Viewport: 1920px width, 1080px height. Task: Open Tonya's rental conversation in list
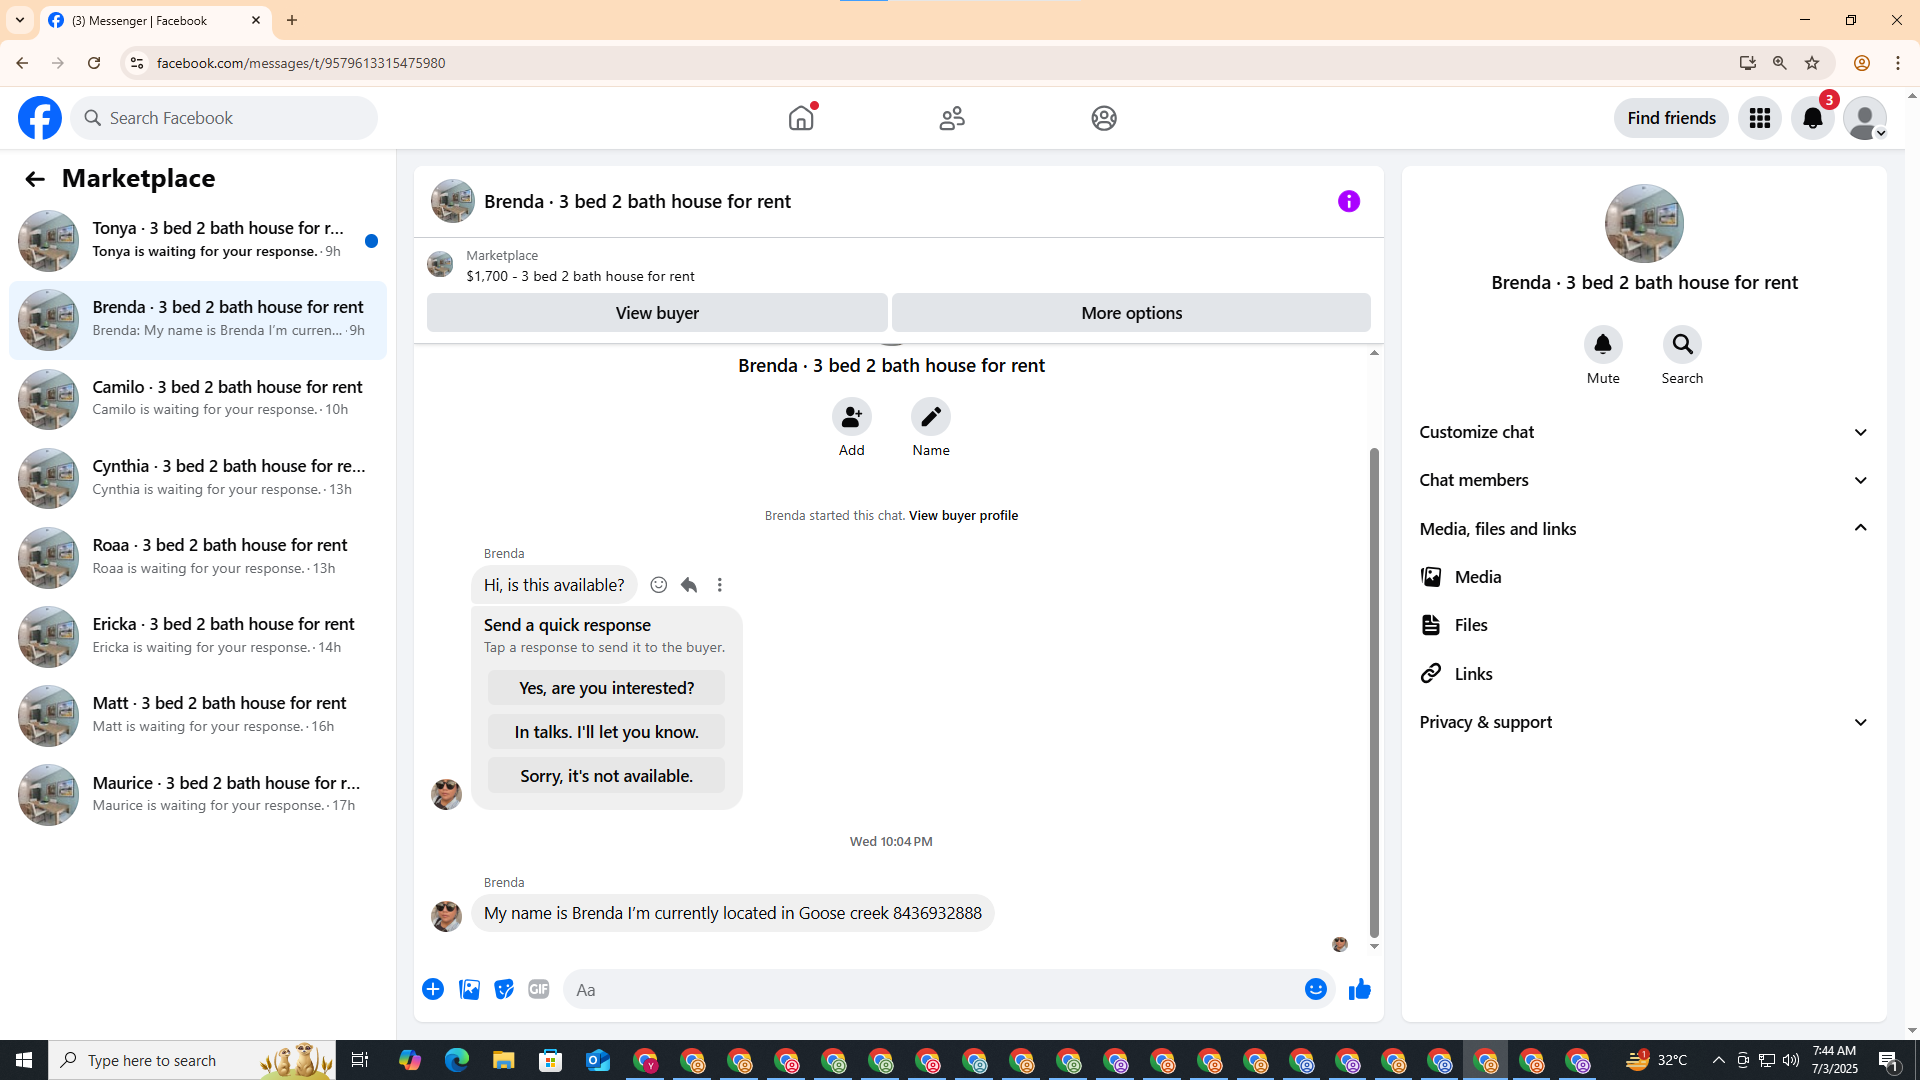[198, 240]
